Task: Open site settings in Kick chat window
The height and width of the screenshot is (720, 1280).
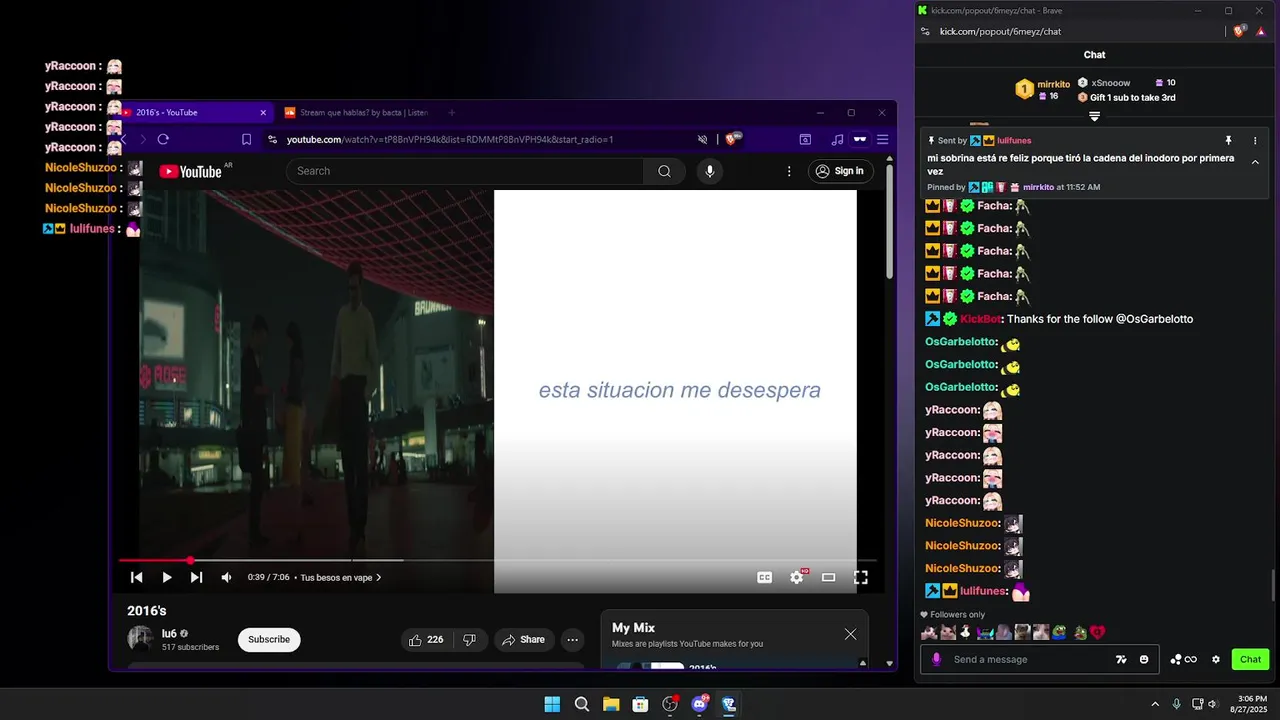Action: [925, 31]
